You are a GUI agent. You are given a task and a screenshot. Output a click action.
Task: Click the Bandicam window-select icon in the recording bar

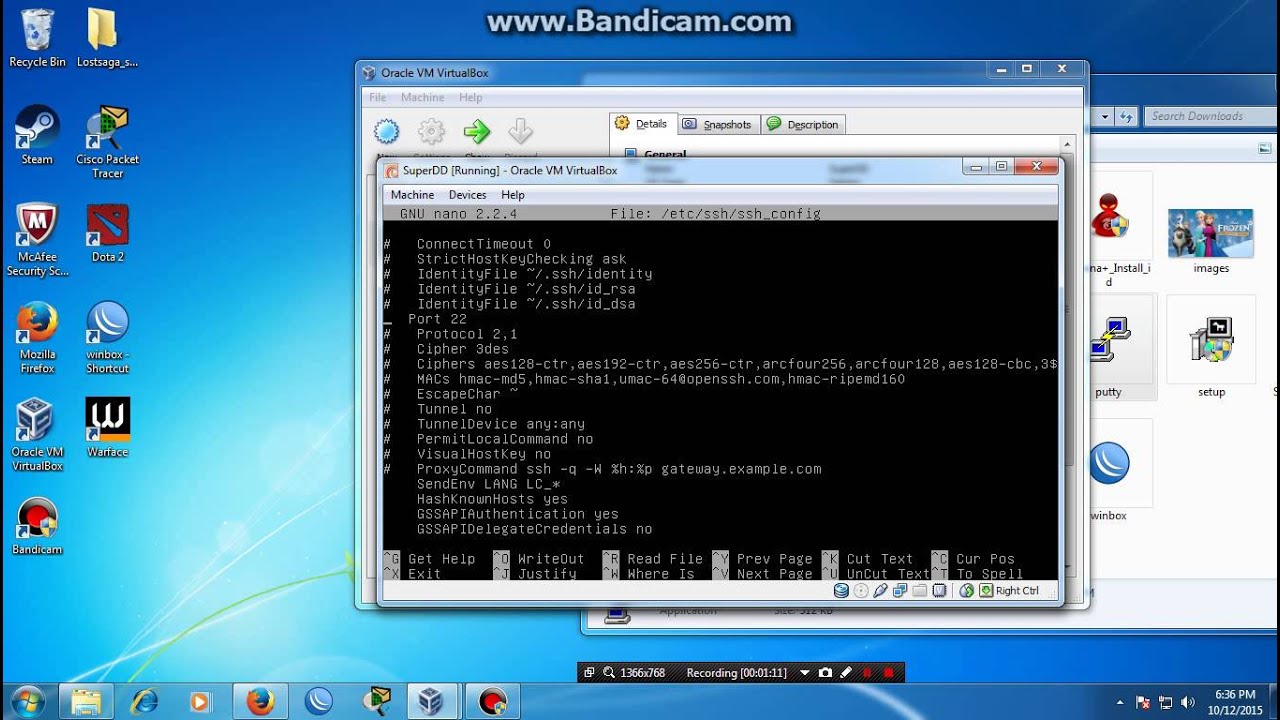point(589,673)
